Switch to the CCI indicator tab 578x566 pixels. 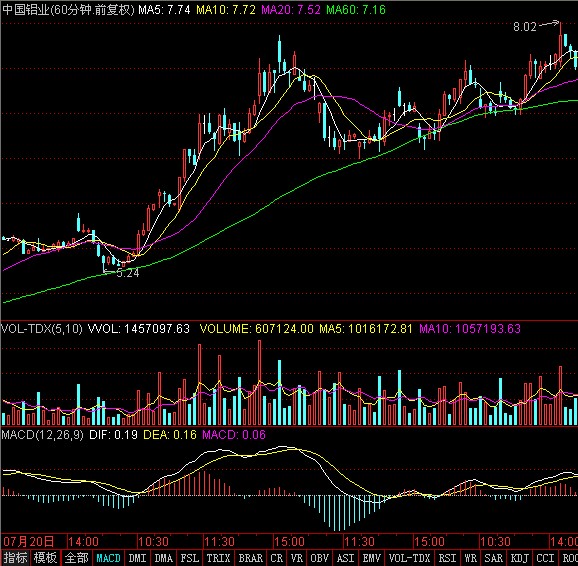545,558
